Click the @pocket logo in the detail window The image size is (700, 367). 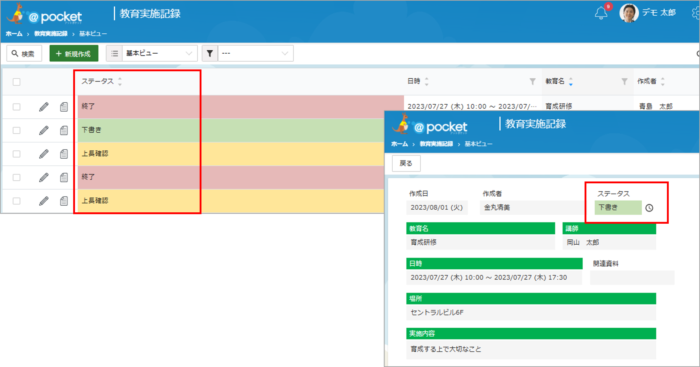click(430, 125)
